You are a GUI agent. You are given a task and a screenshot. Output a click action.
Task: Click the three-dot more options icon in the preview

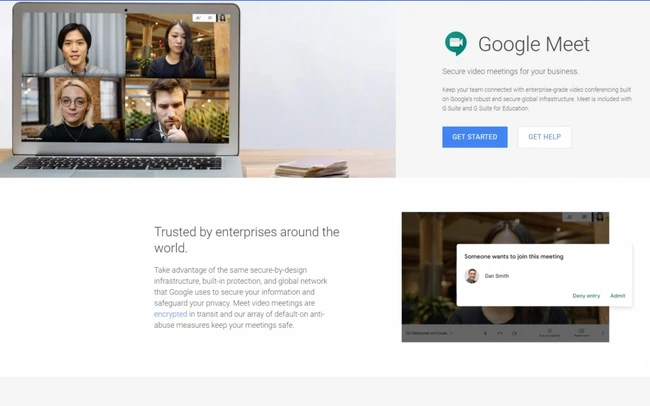603,333
